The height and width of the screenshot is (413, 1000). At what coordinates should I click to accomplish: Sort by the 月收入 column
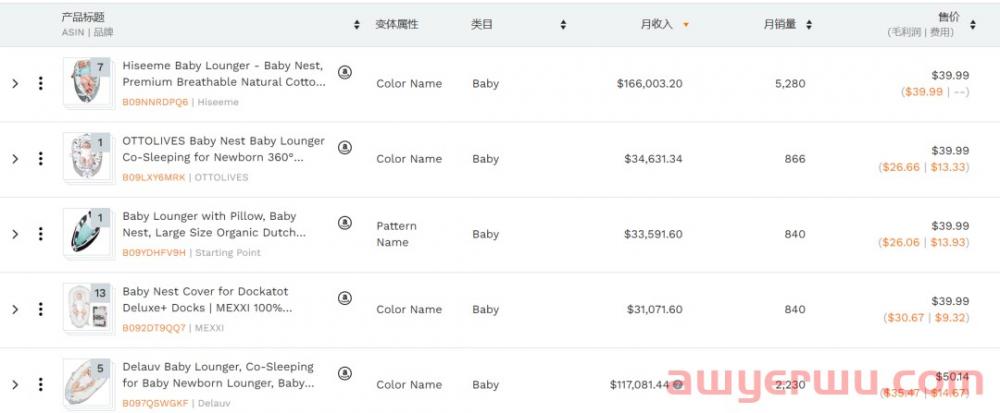(x=662, y=24)
